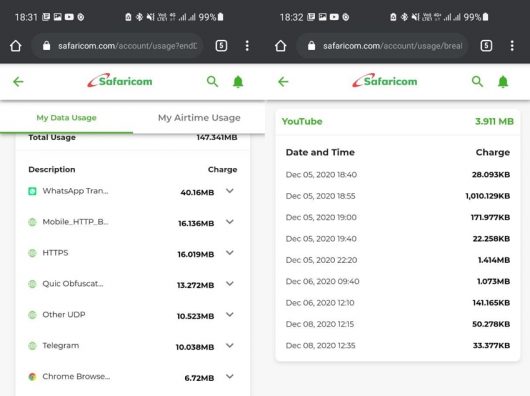Go back using the left Safaricom arrow
This screenshot has height=396, width=530.
click(x=18, y=81)
